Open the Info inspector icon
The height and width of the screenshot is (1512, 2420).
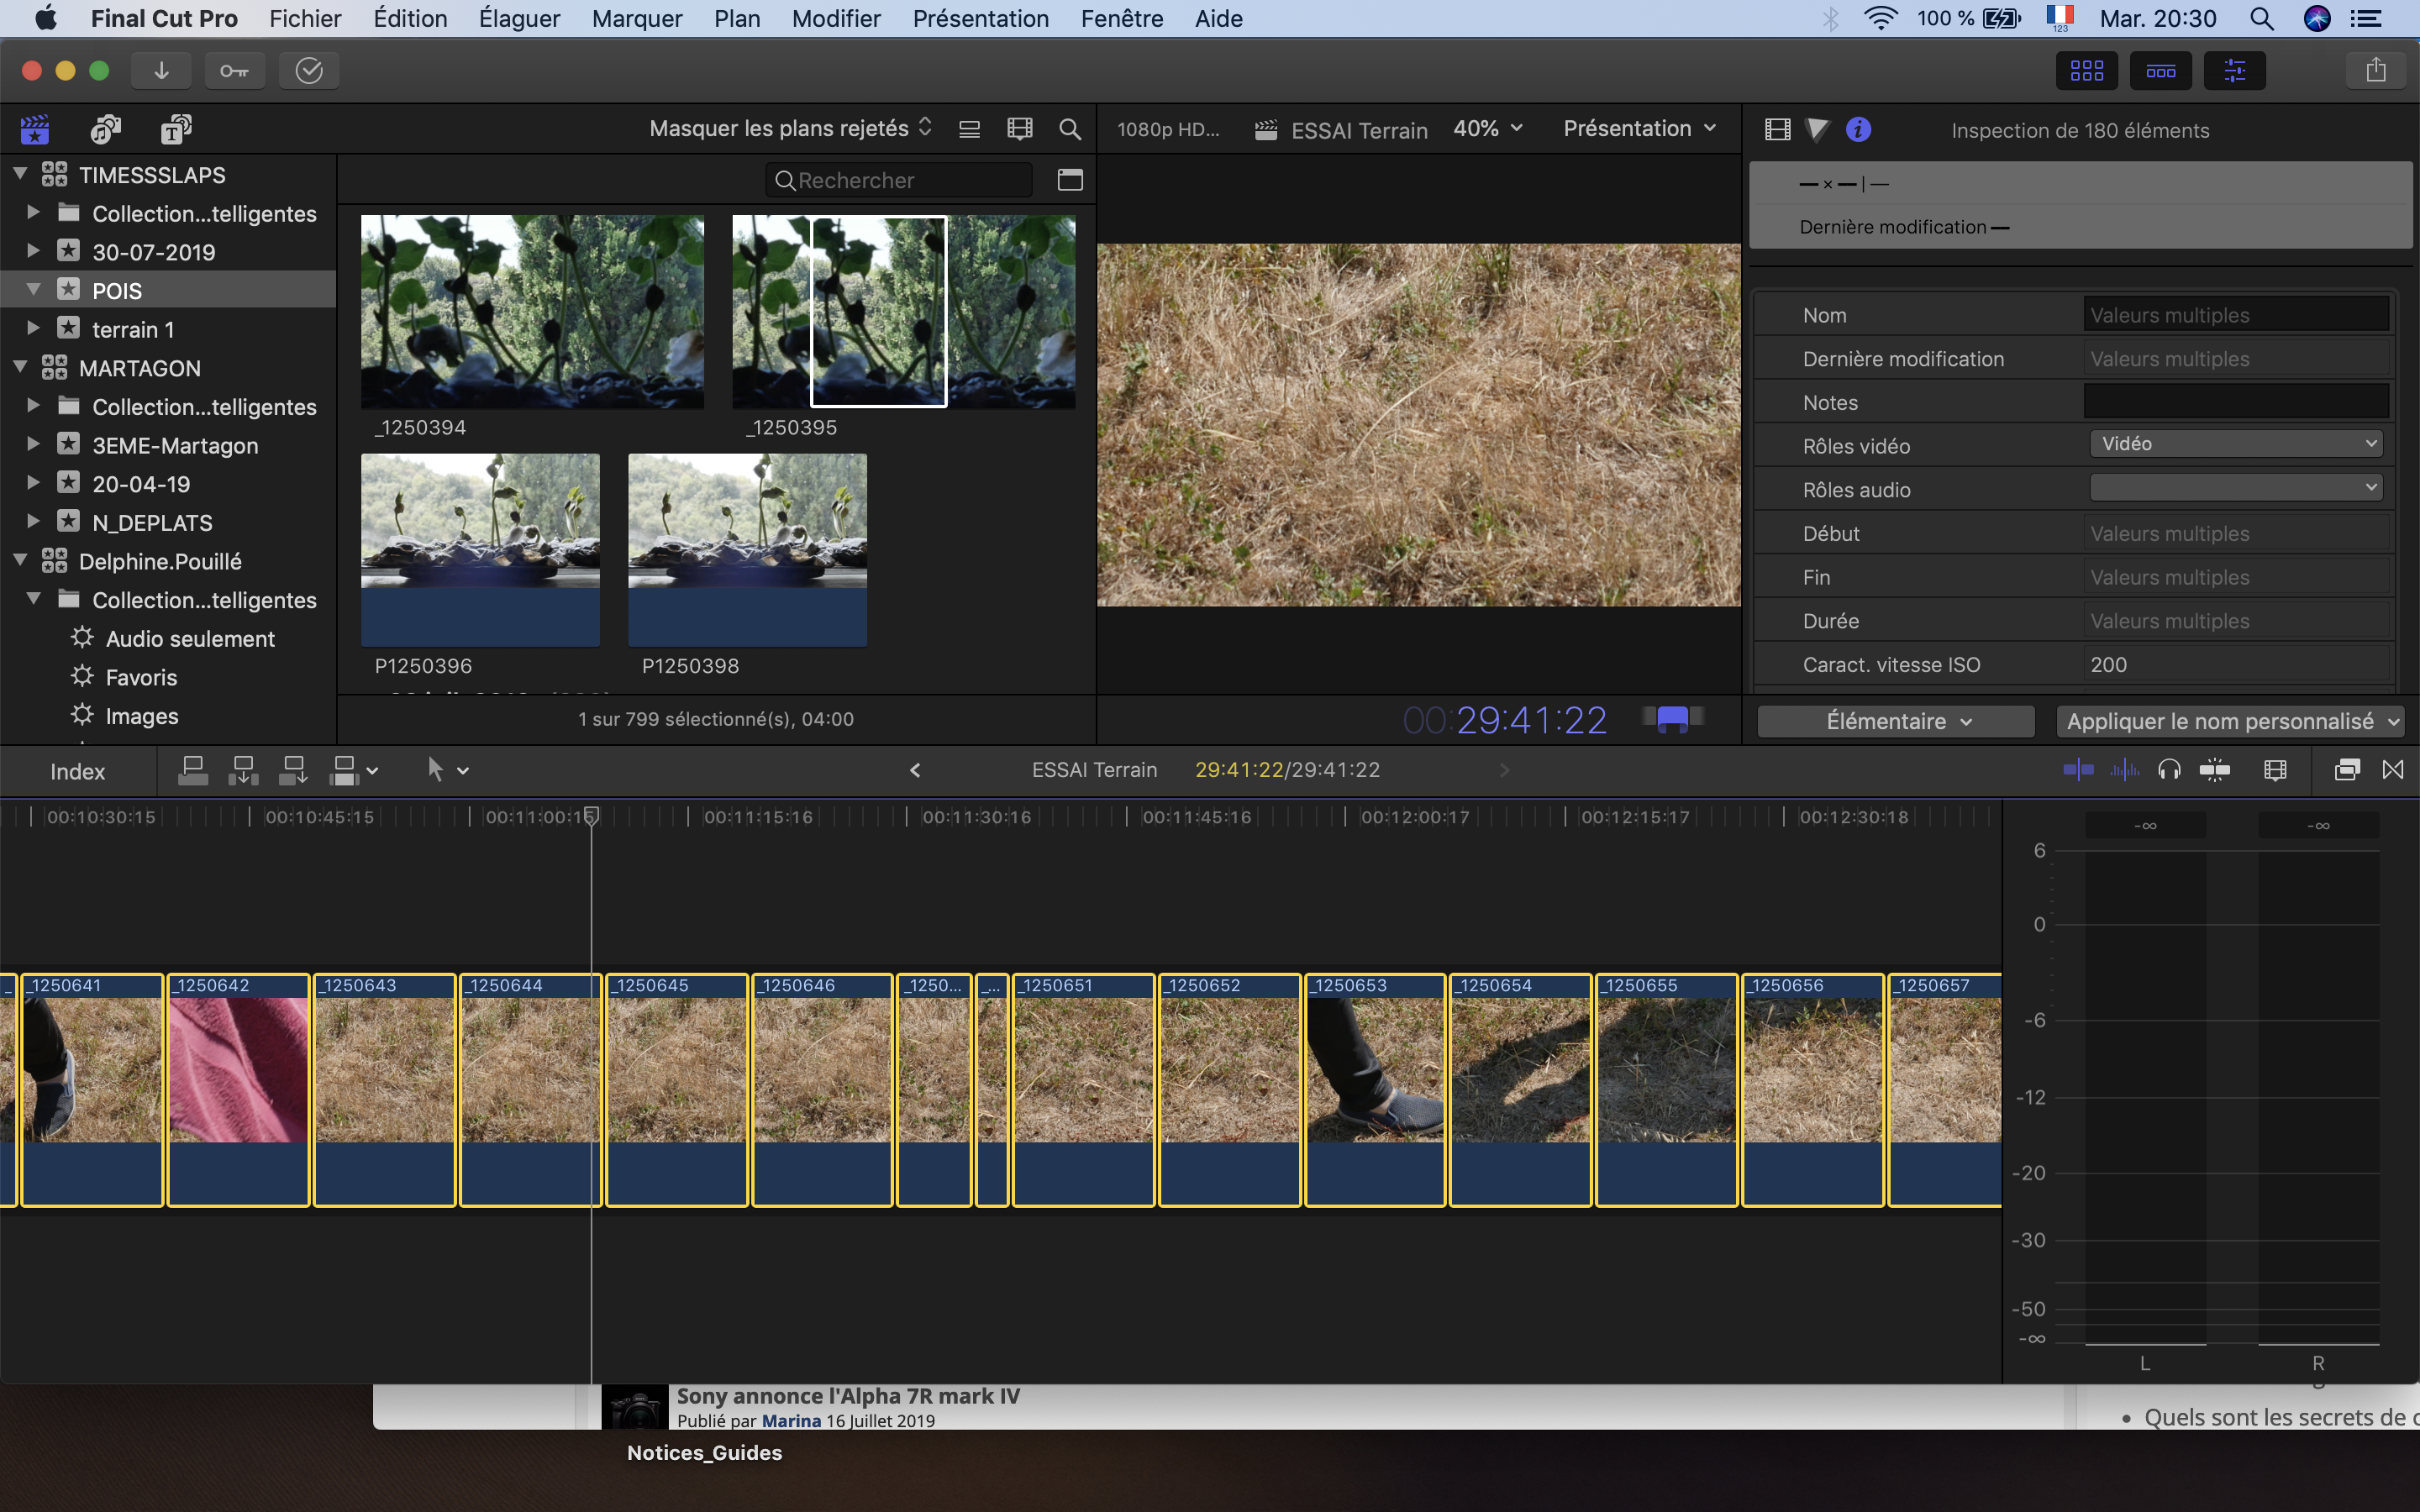(x=1858, y=130)
